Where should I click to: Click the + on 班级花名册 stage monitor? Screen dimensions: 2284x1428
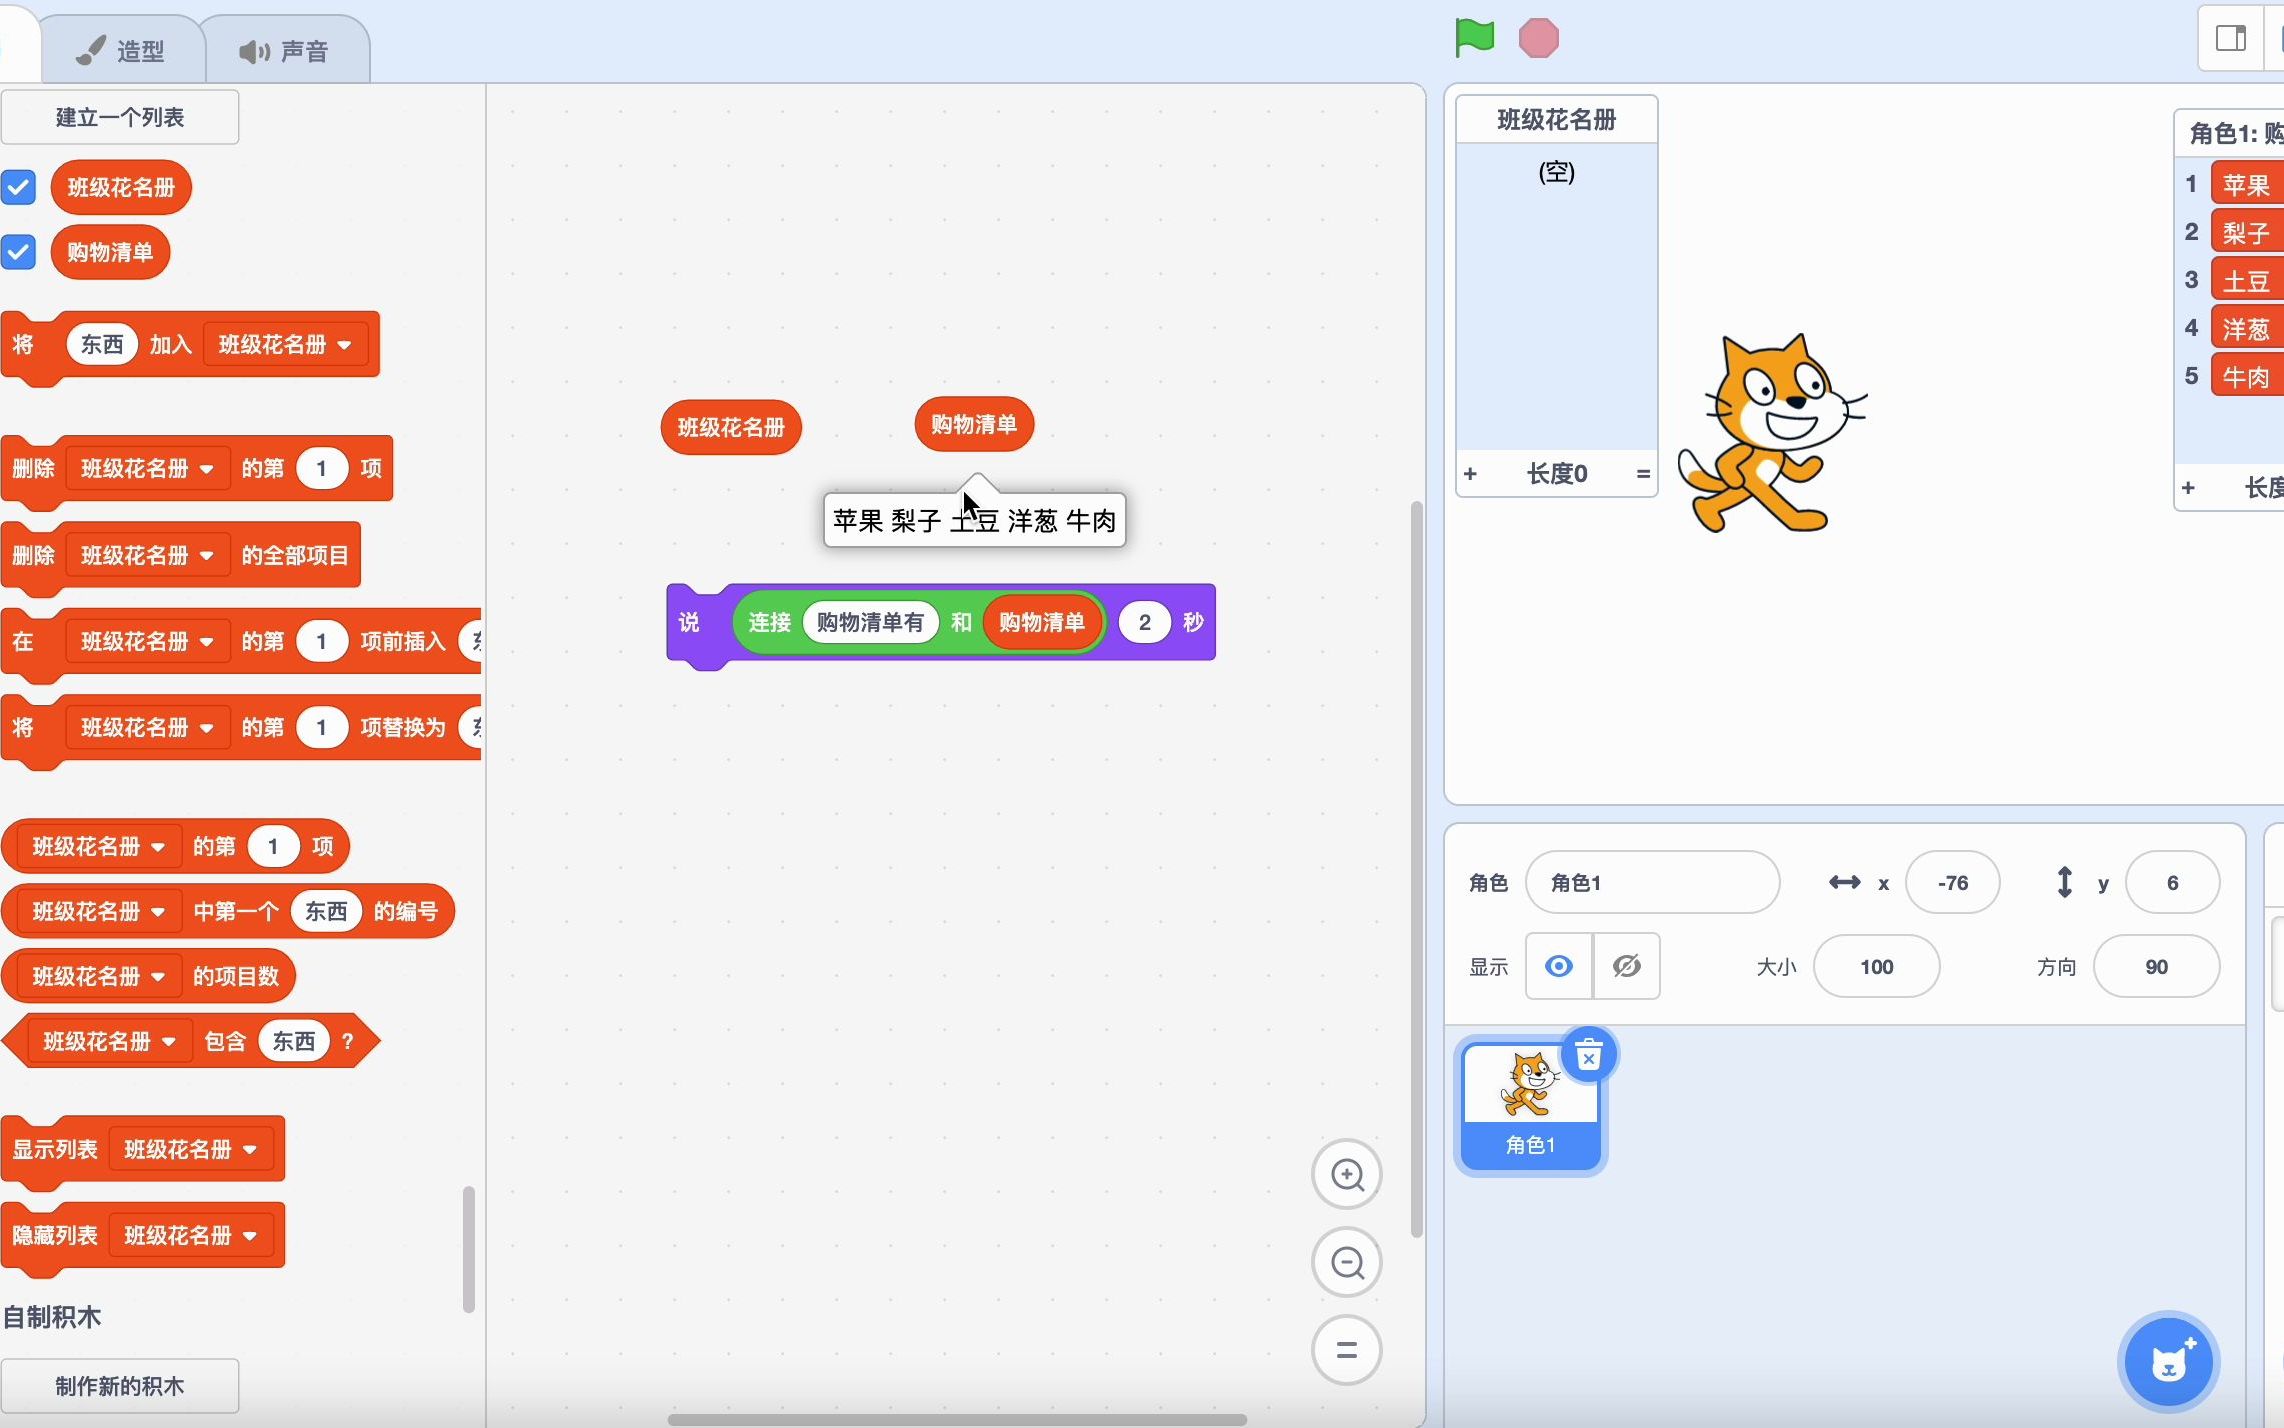(x=1470, y=473)
